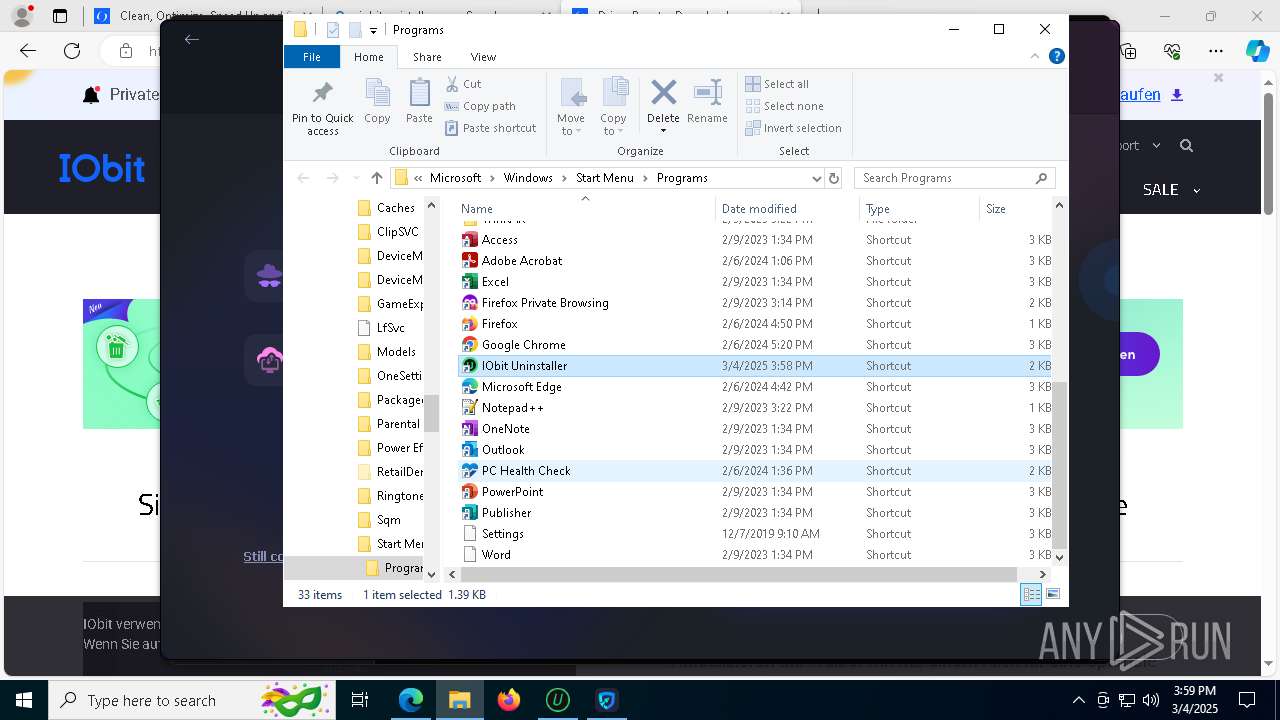The width and height of the screenshot is (1280, 720).
Task: Select Sqm folder in navigation pane
Action: [379, 520]
